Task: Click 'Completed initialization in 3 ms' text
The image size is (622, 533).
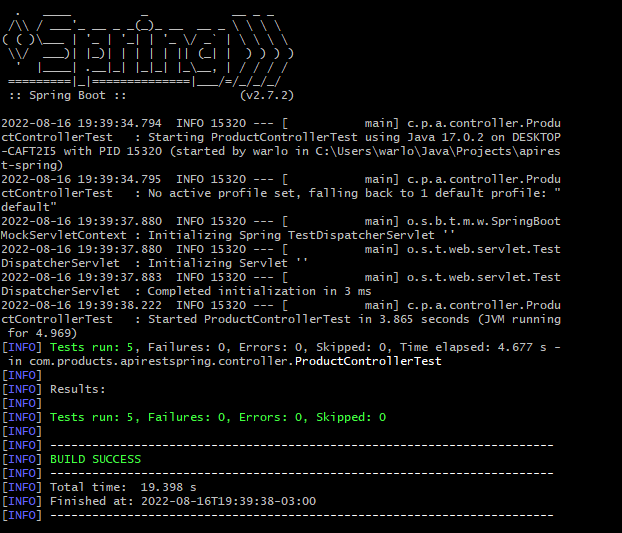Action: coord(259,291)
